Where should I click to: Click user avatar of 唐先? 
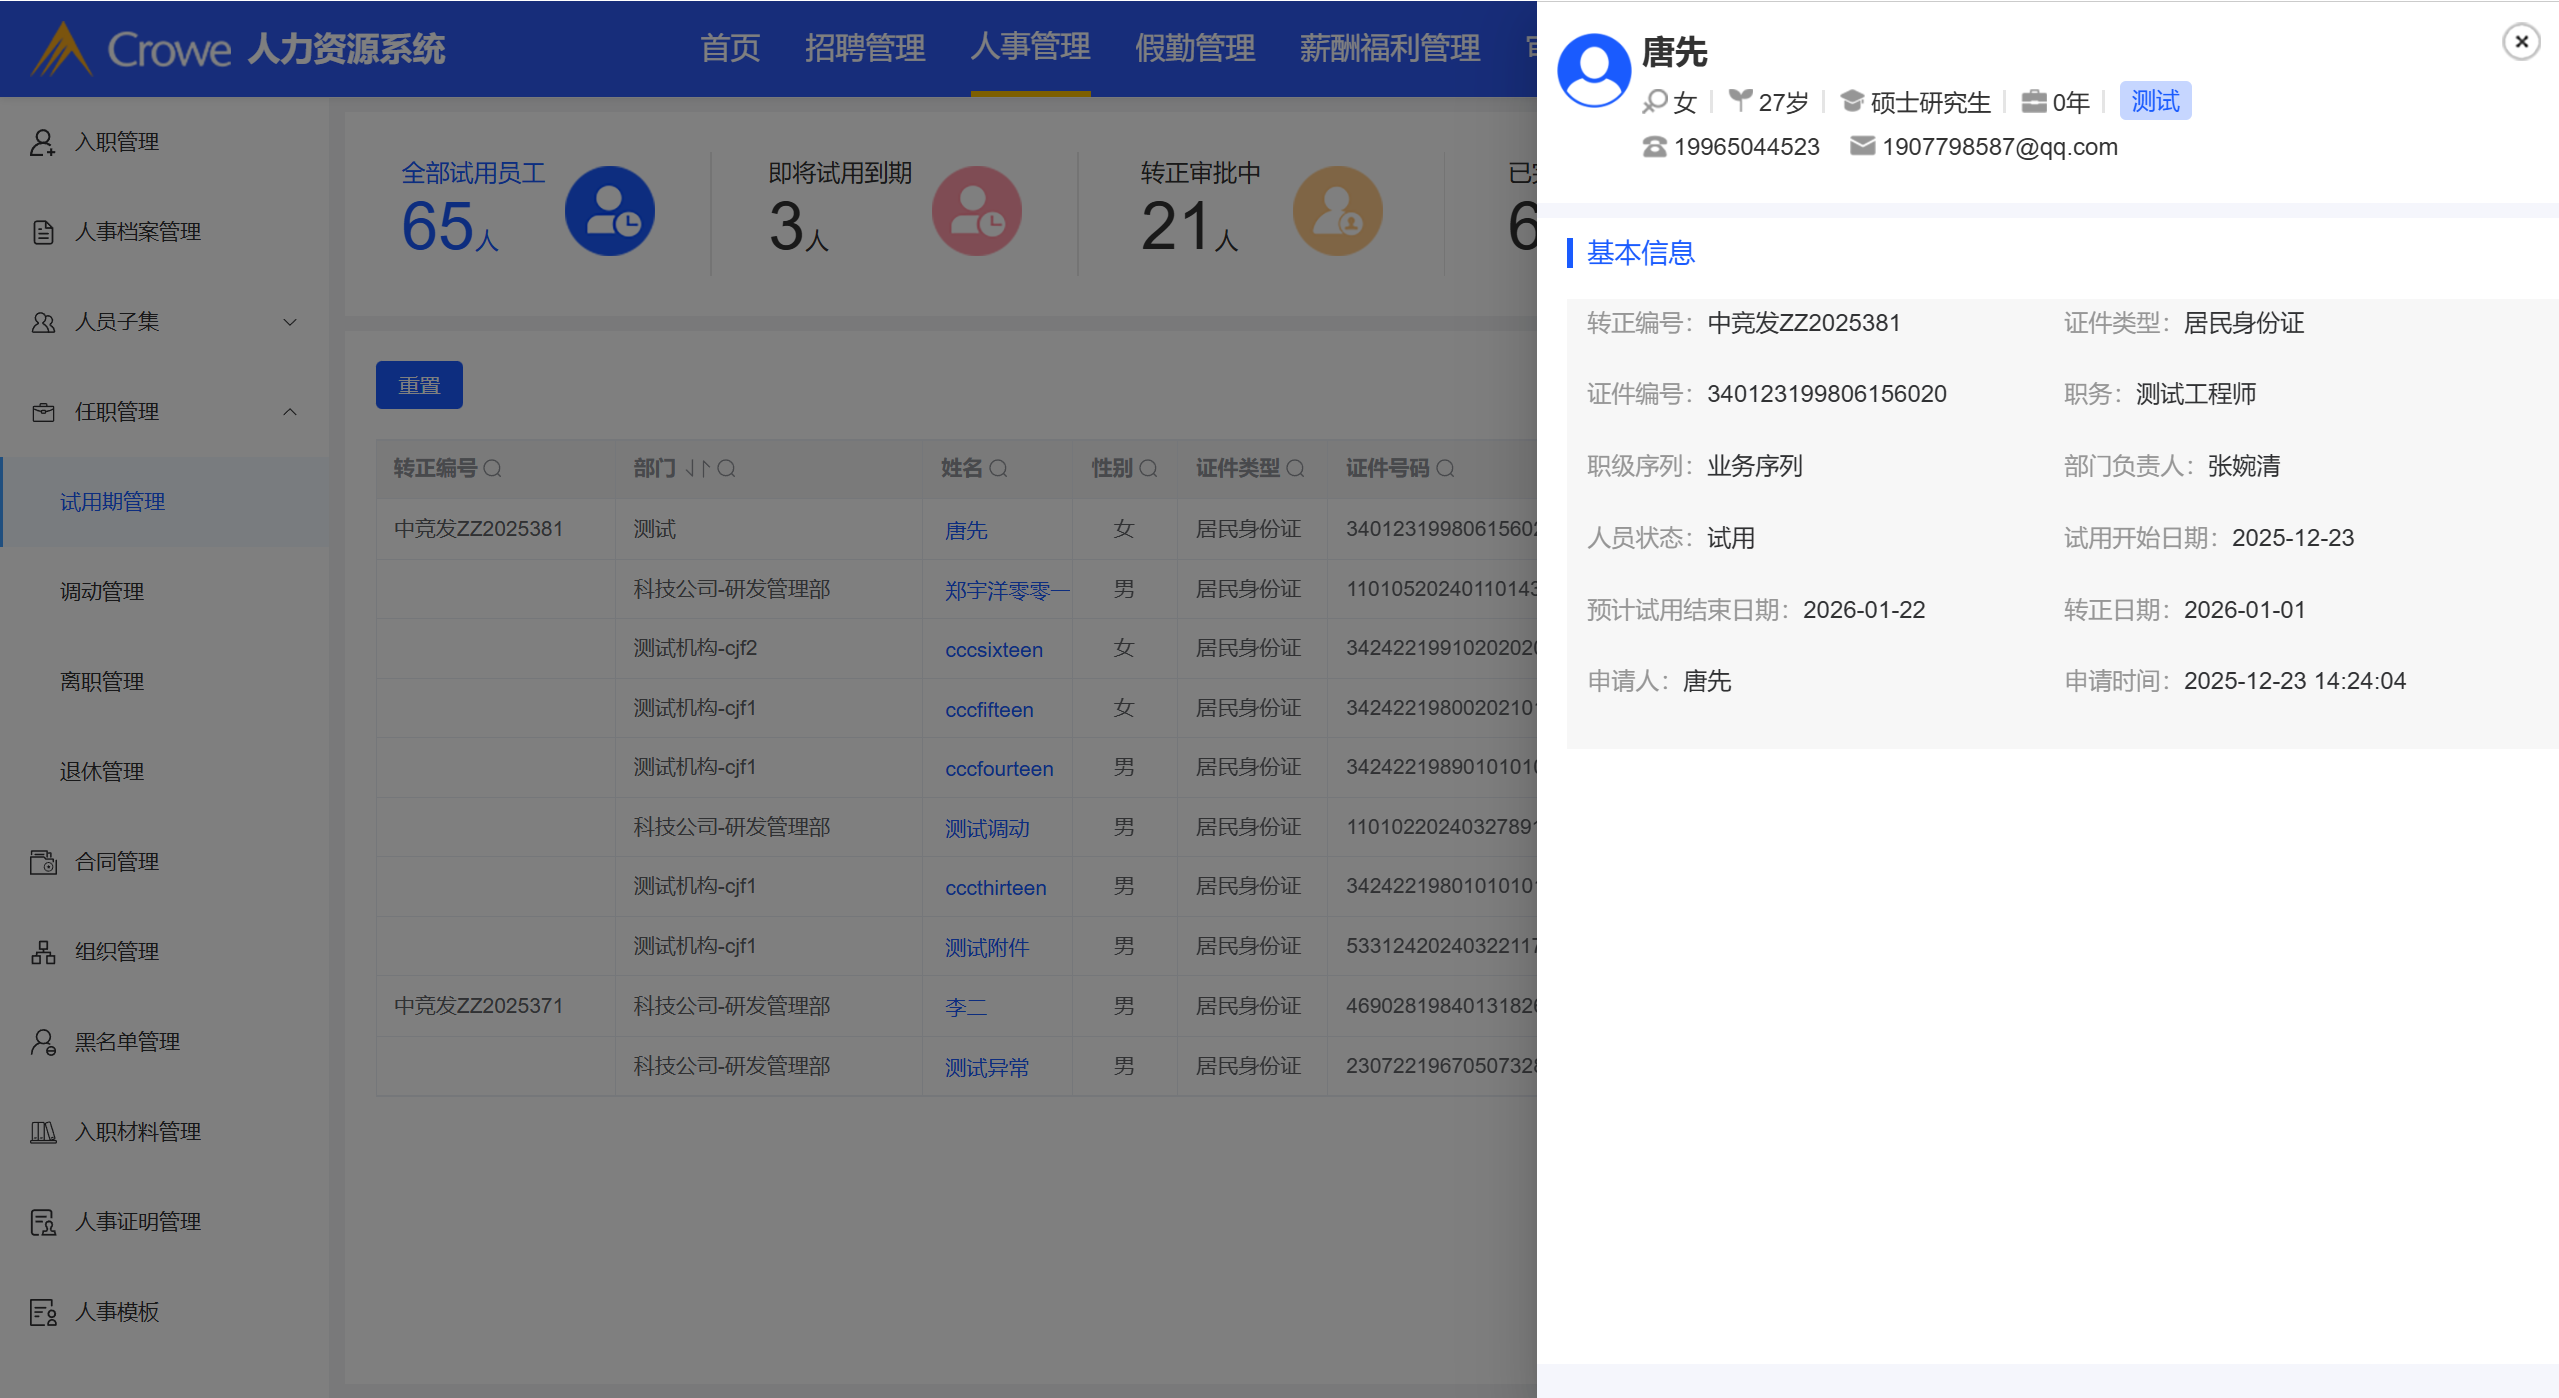point(1593,70)
